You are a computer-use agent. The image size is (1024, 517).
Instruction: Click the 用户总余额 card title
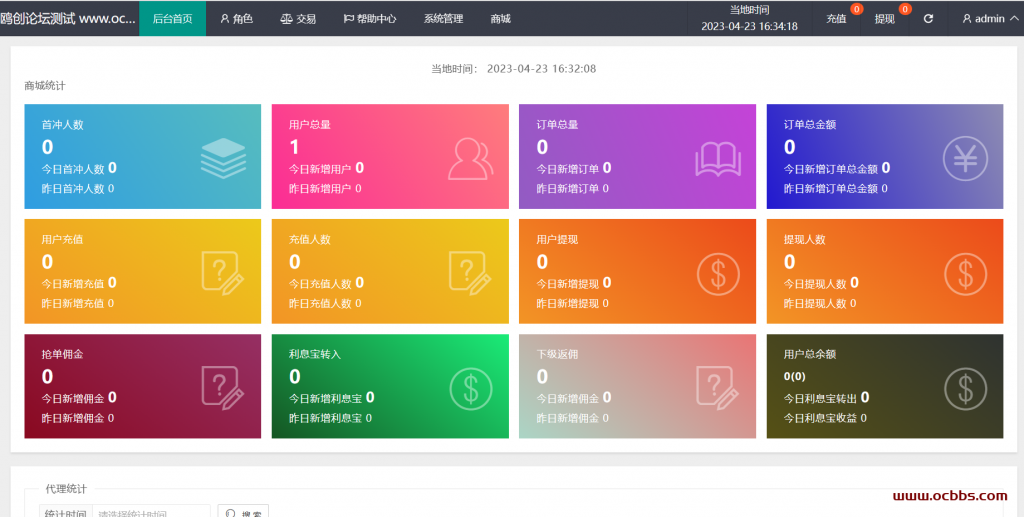tap(810, 354)
